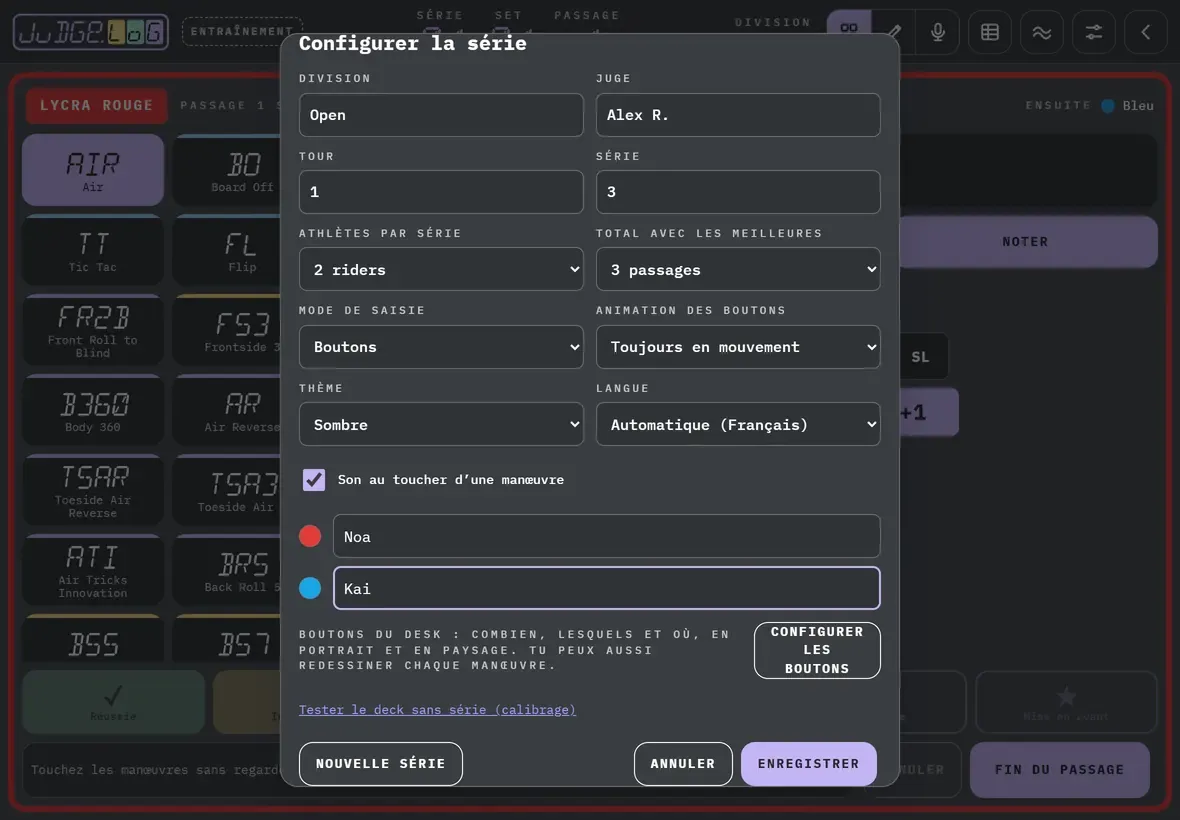Open the wave conditions icon
The height and width of the screenshot is (820, 1180).
click(x=1042, y=32)
